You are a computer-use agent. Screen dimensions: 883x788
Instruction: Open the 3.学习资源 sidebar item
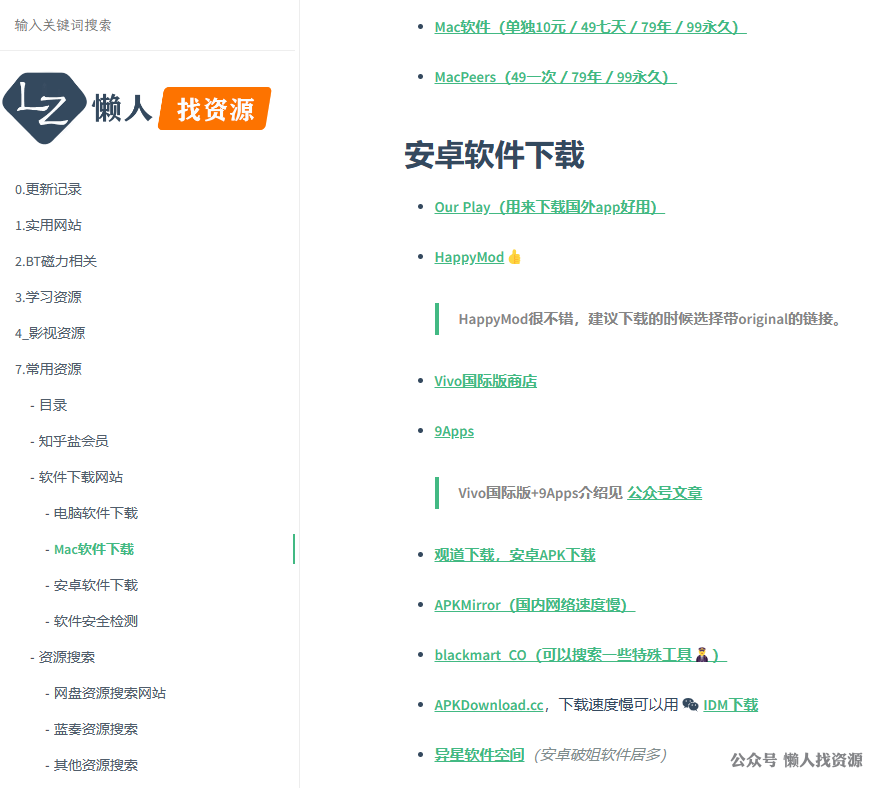pyautogui.click(x=48, y=297)
